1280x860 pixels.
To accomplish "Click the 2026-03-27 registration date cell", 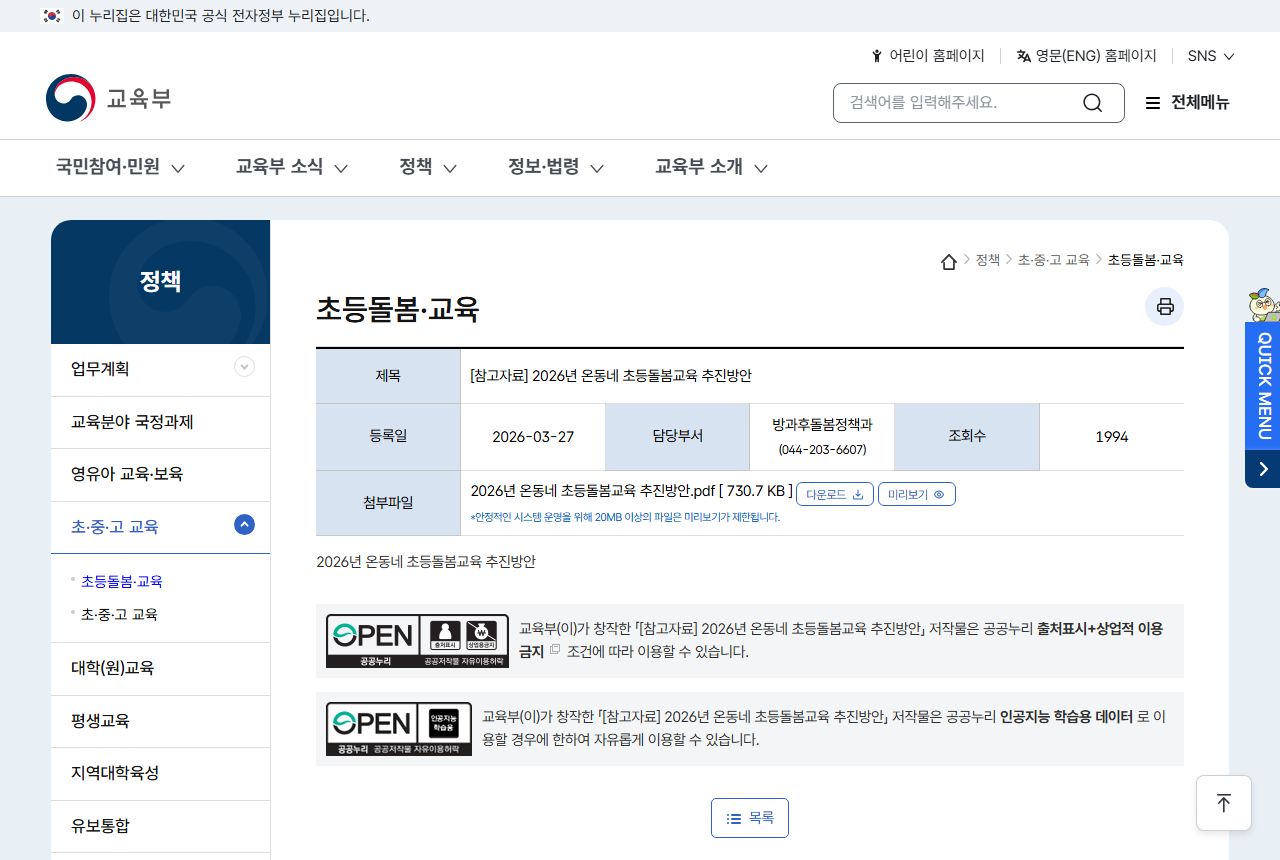I will tap(533, 437).
